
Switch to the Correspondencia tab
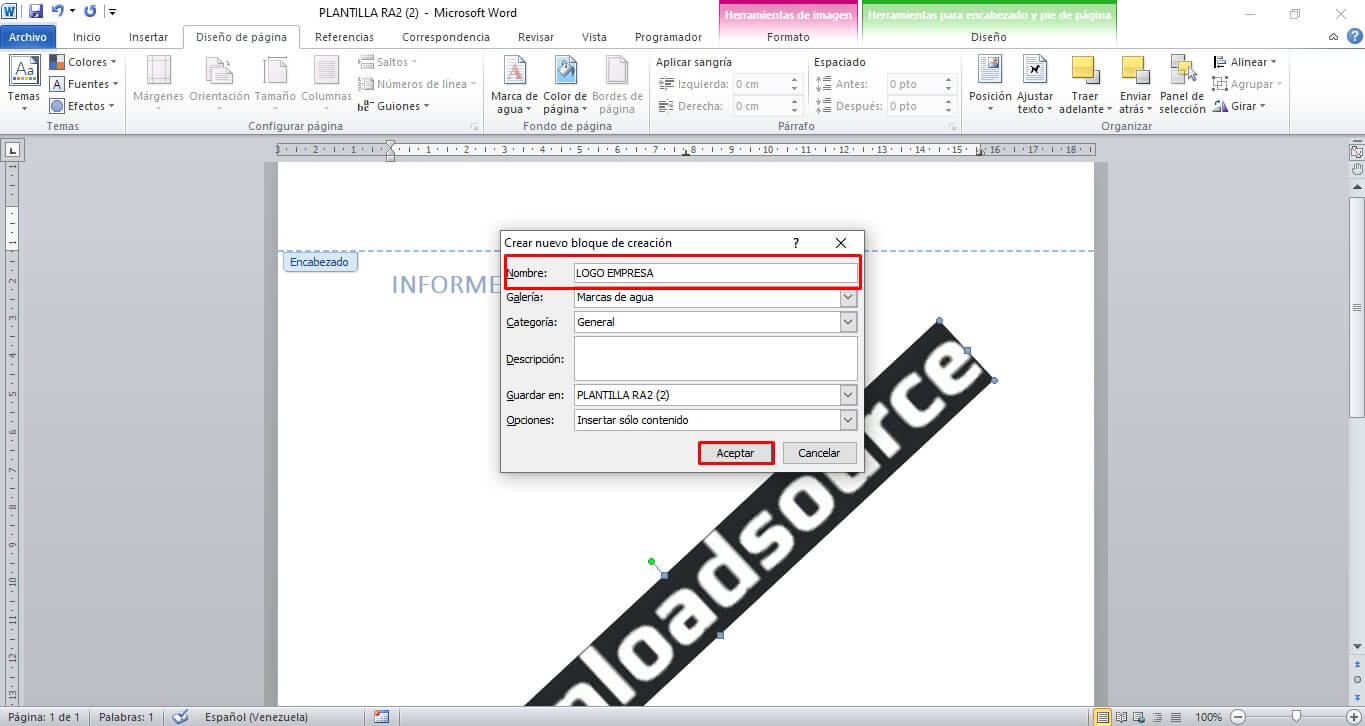tap(446, 37)
